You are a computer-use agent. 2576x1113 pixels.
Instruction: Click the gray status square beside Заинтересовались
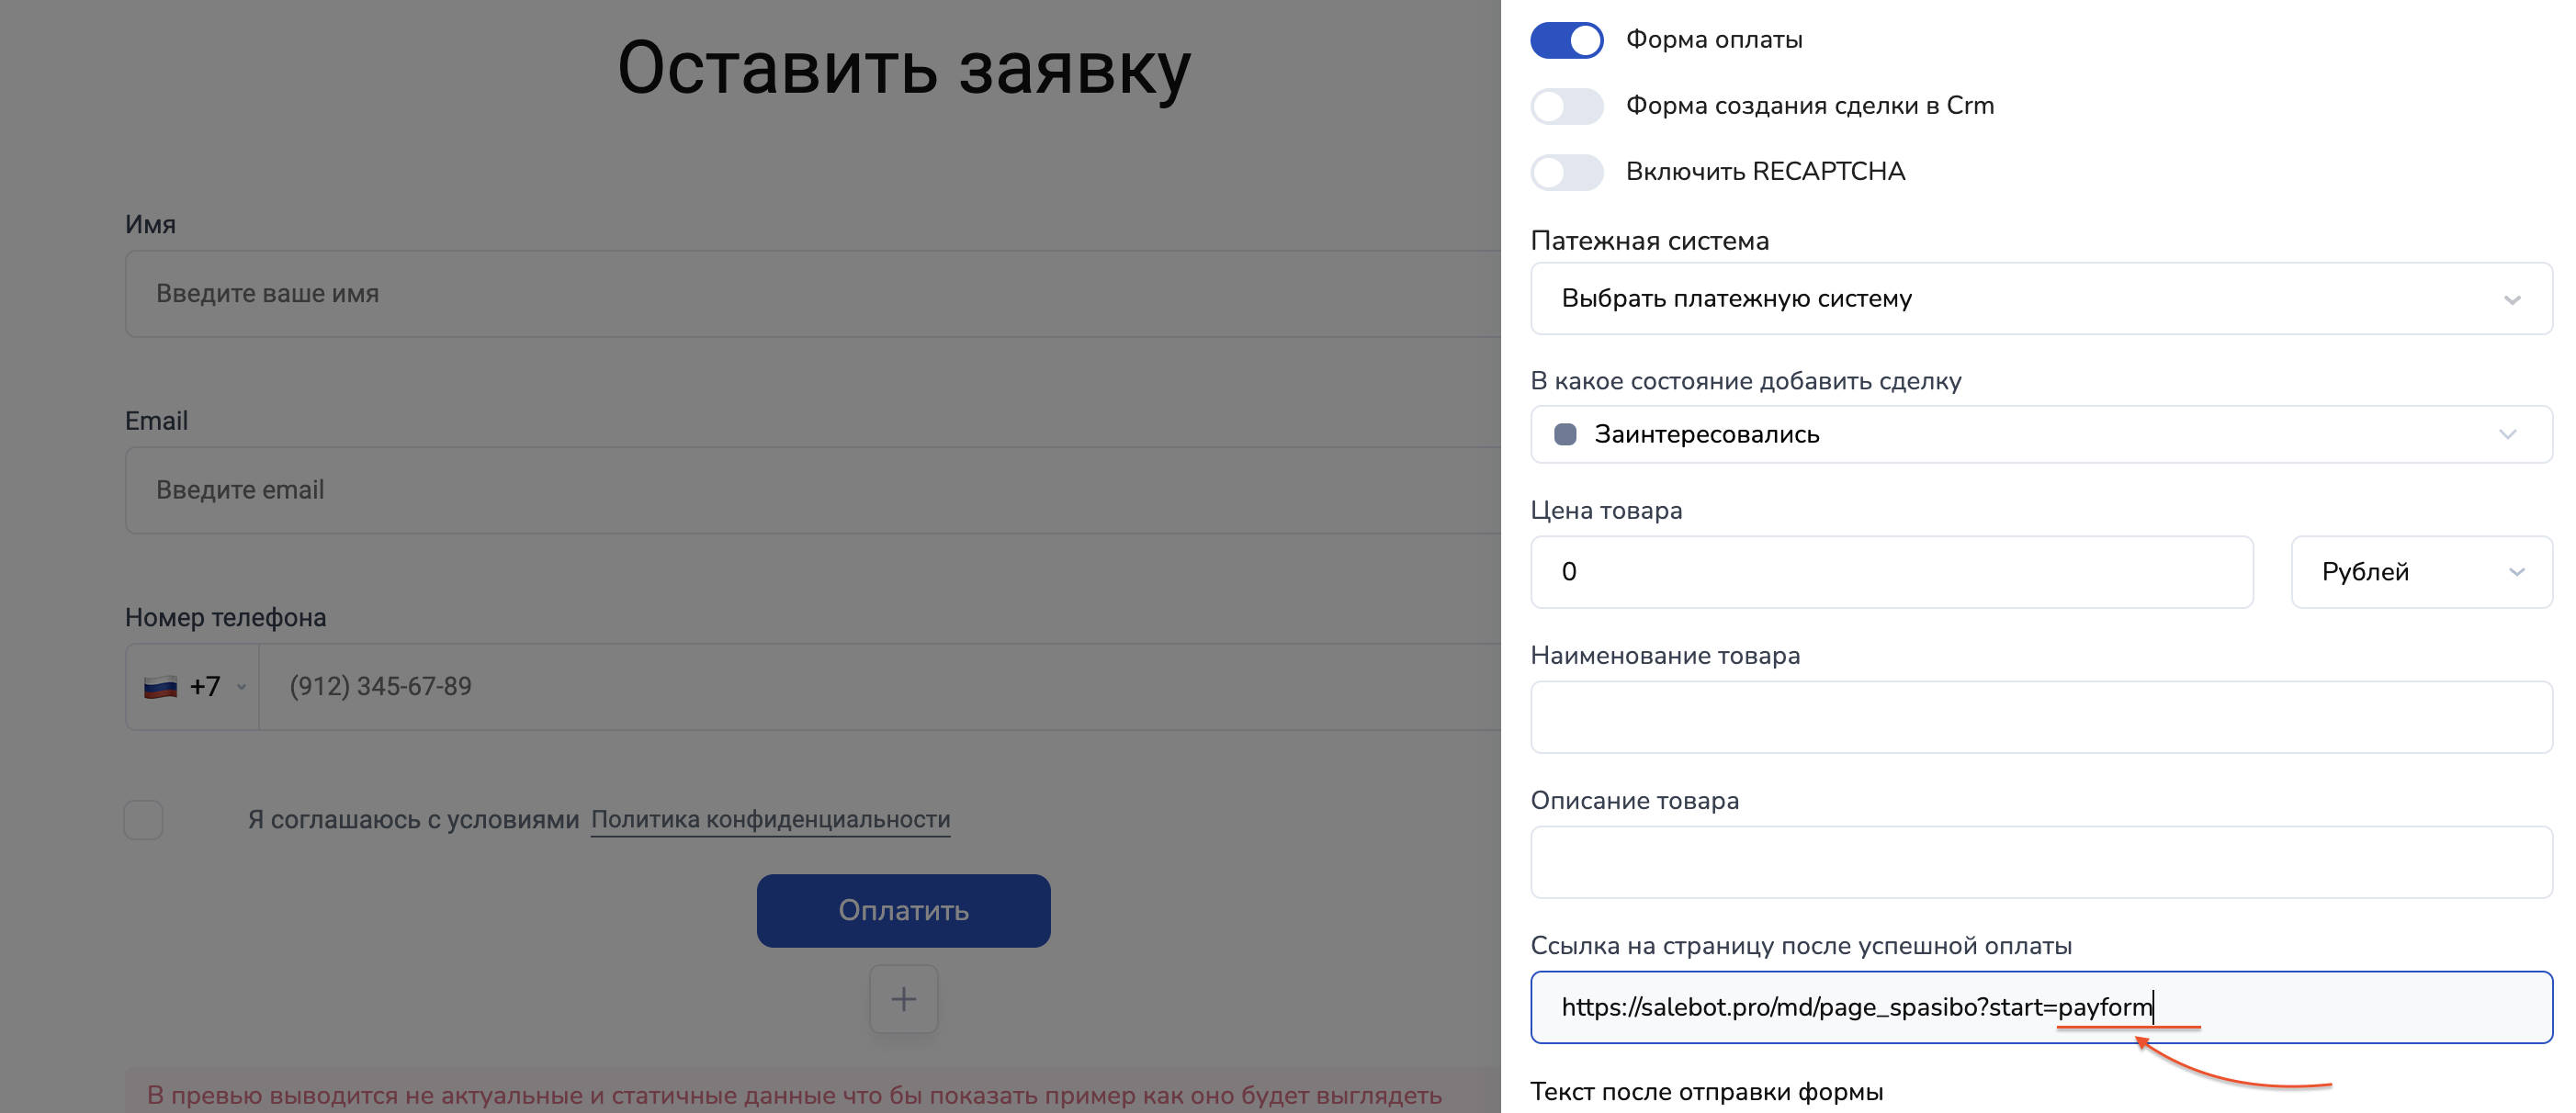1565,434
